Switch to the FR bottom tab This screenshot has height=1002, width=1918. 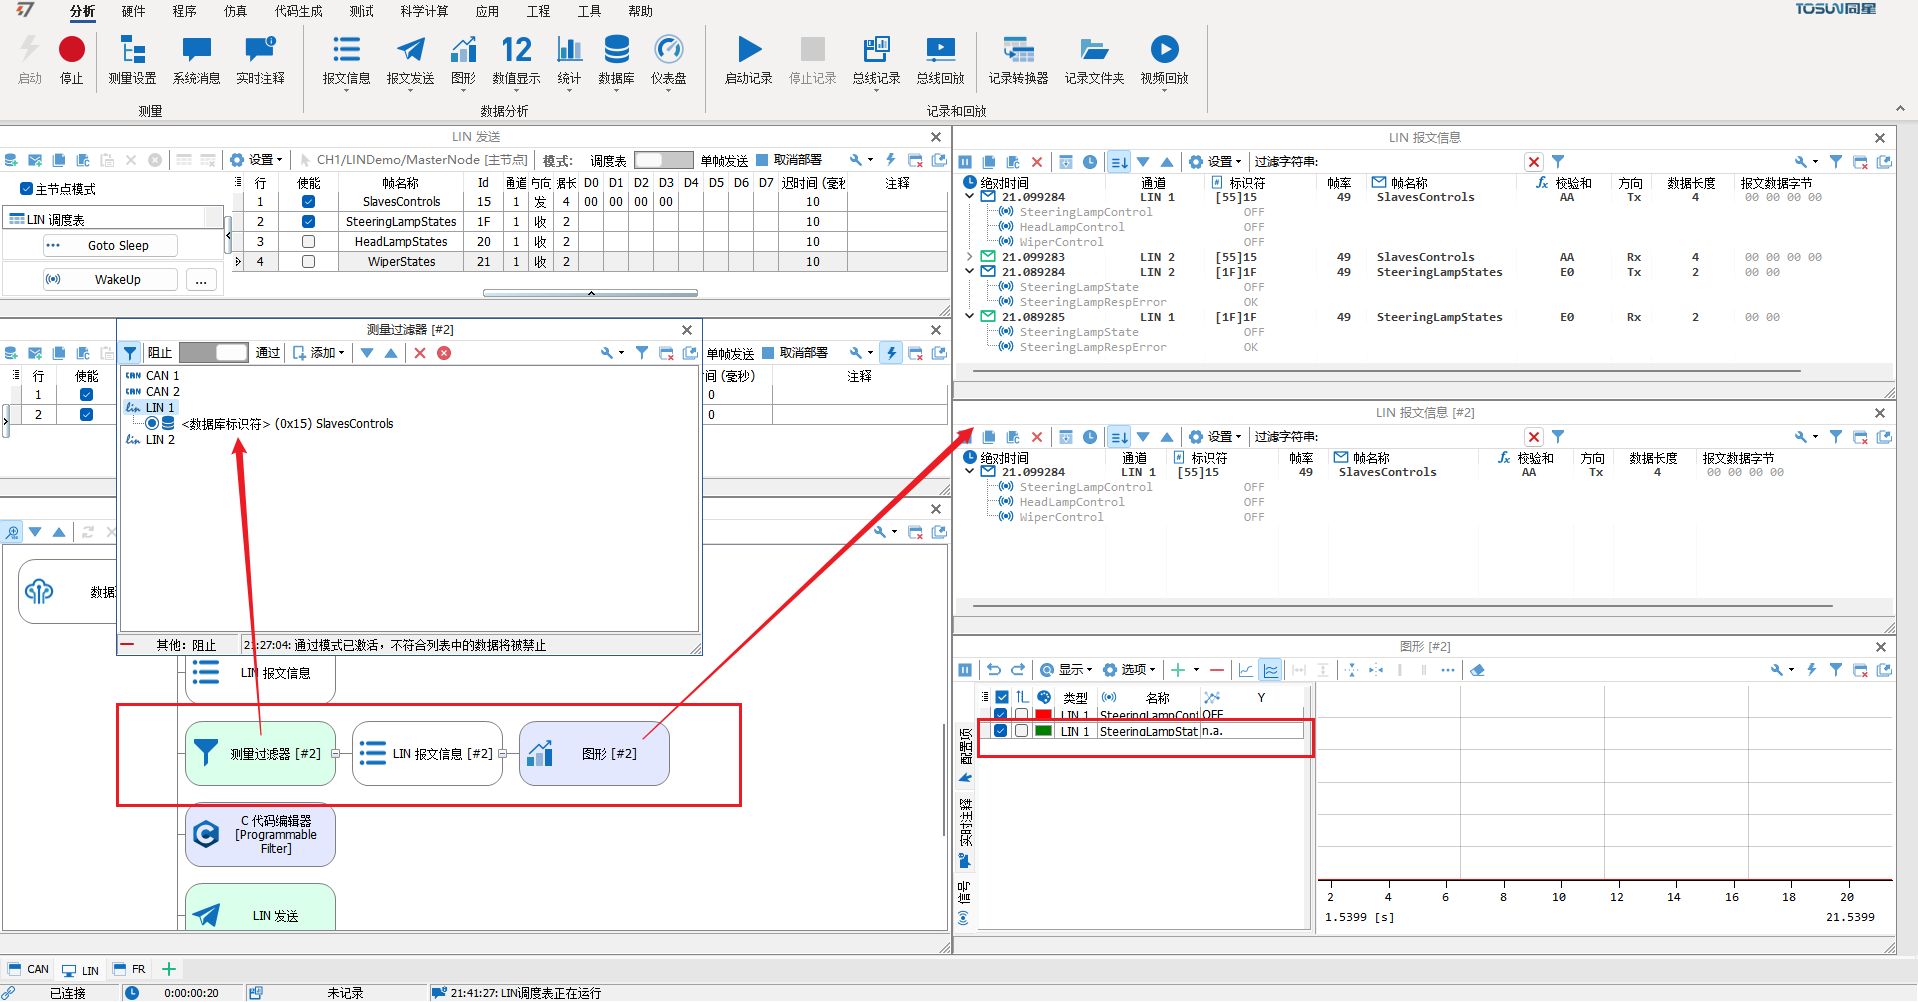click(x=130, y=969)
